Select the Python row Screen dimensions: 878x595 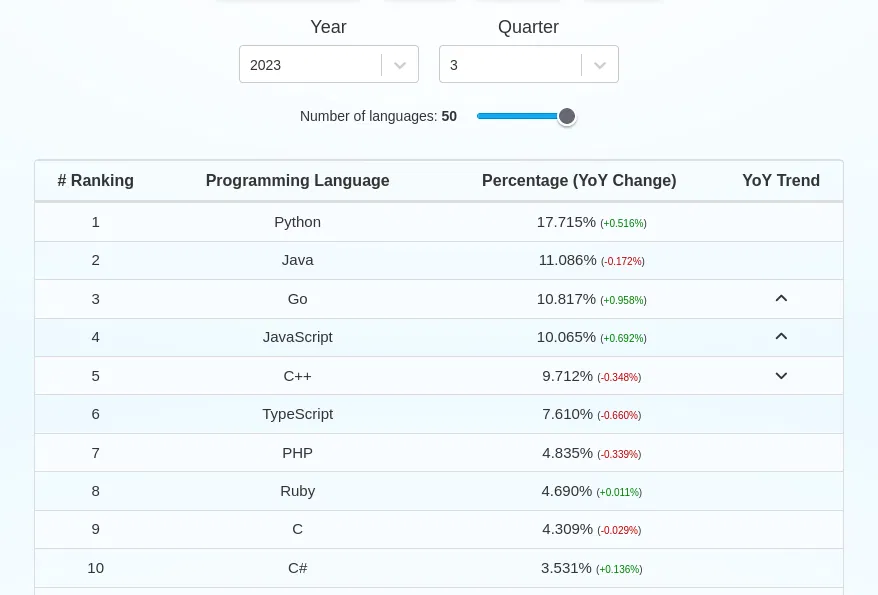pyautogui.click(x=297, y=222)
